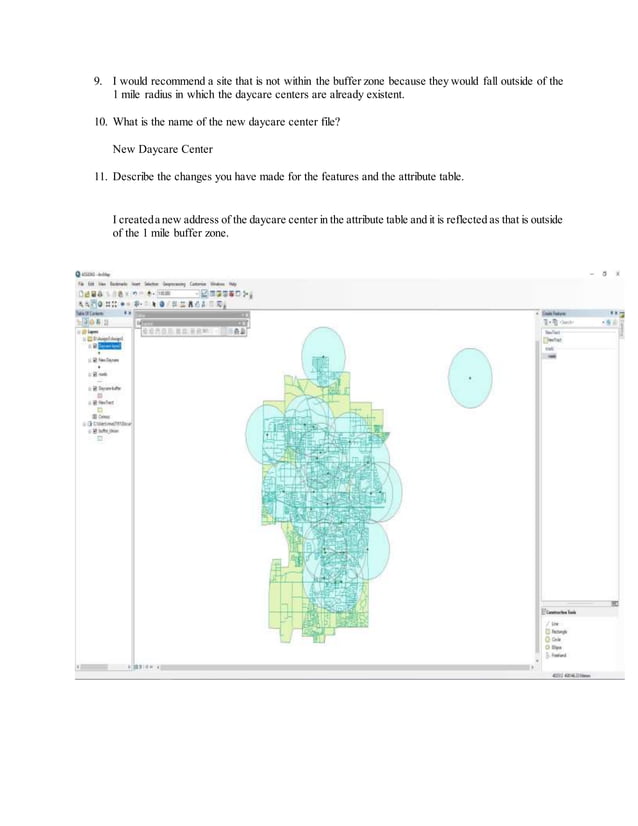The height and width of the screenshot is (826, 638).
Task: Select the Freehand construction tool
Action: coord(556,655)
